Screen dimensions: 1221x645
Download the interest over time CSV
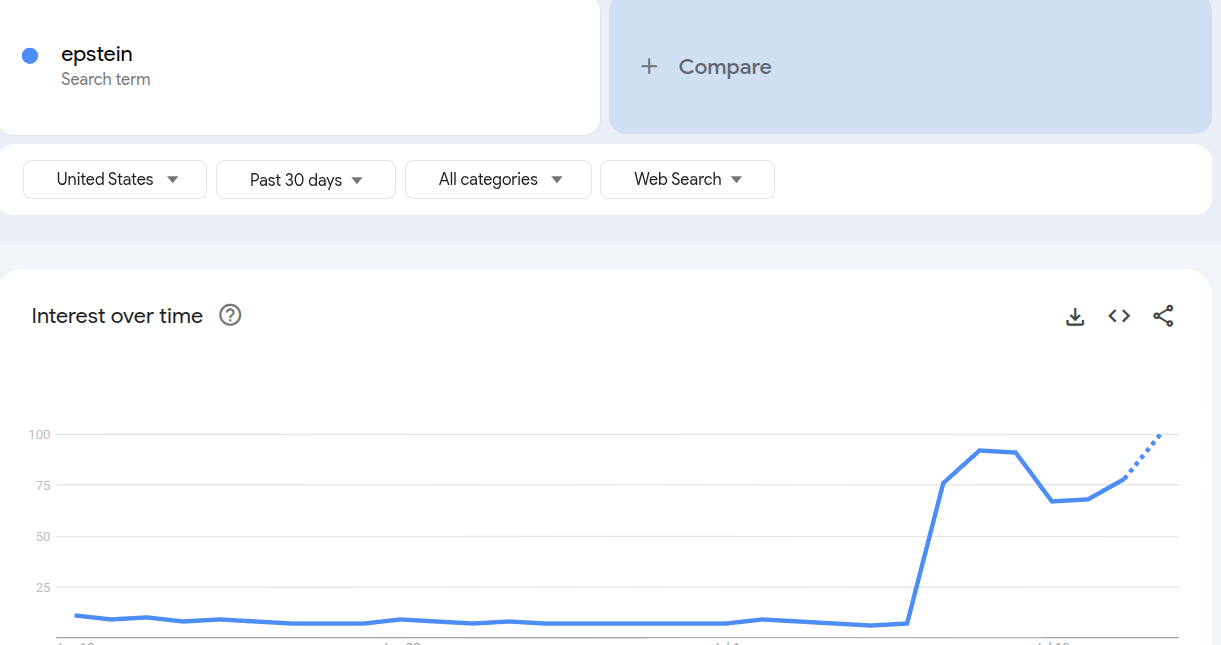click(1075, 317)
